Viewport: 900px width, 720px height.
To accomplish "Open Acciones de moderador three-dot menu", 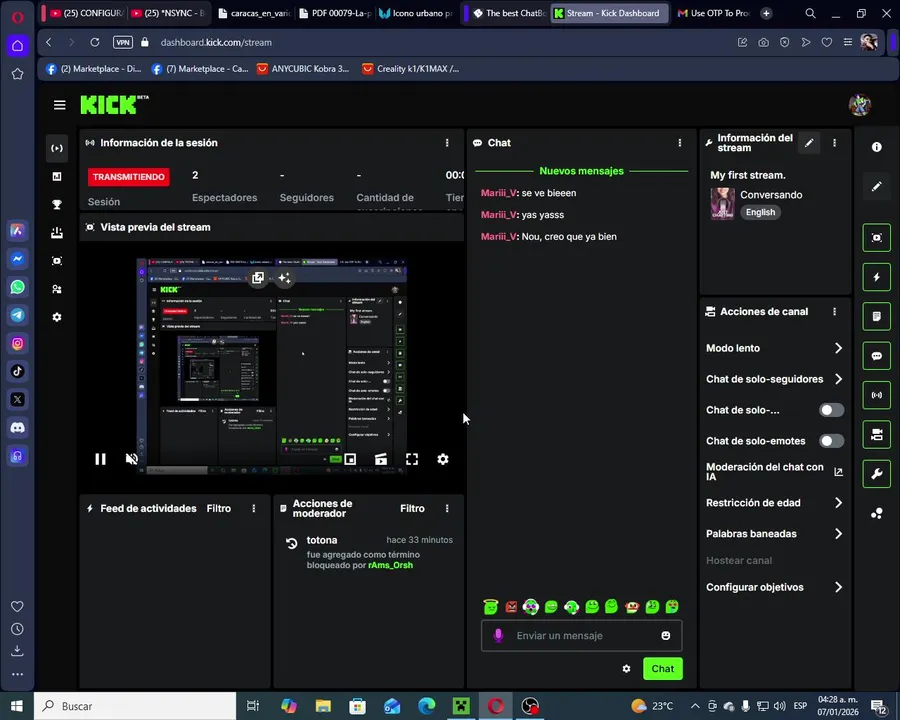I will (447, 509).
